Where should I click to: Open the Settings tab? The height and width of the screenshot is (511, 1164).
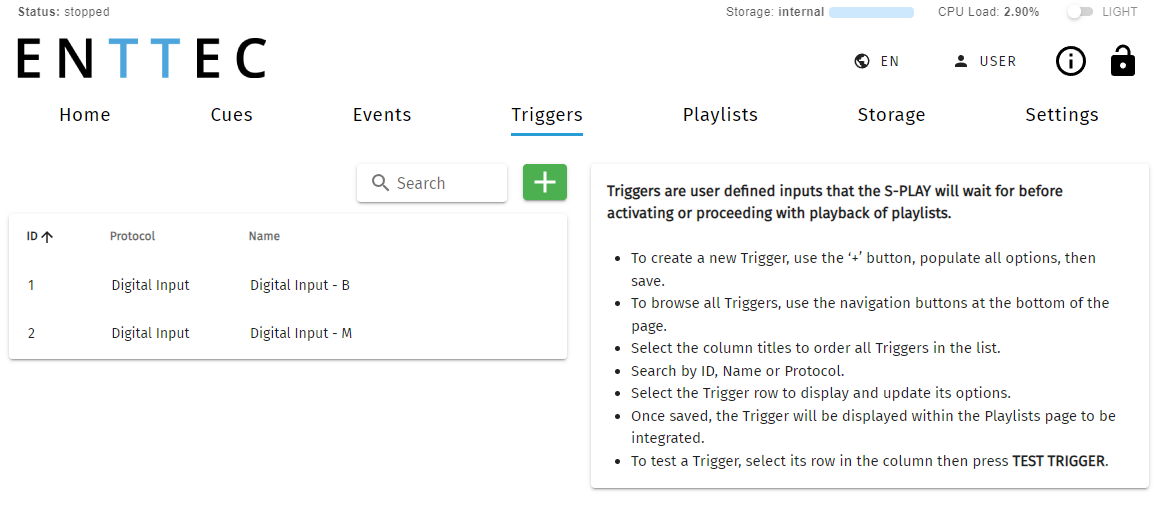click(1062, 115)
